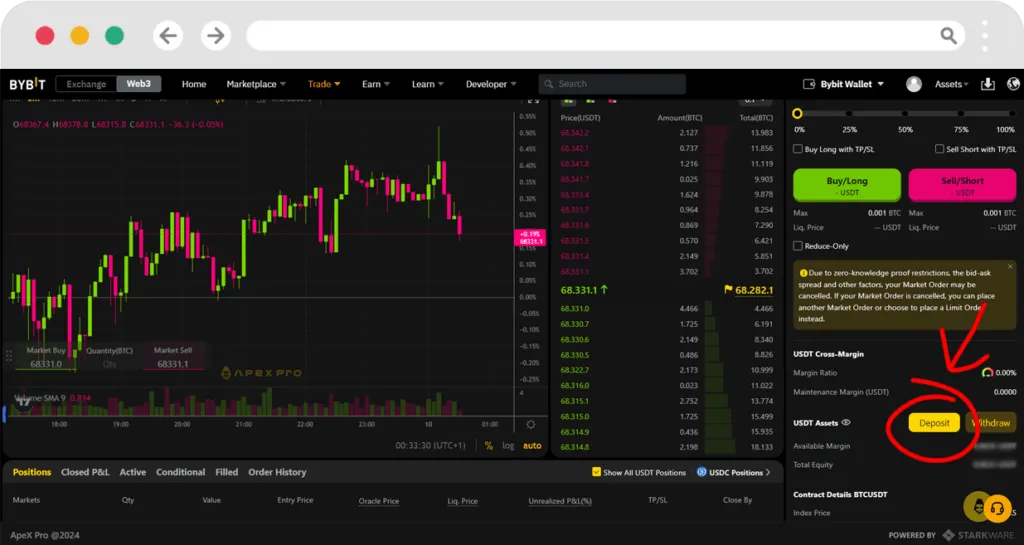The height and width of the screenshot is (545, 1024).
Task: Click the wallet icon beside Bybit Wallet
Action: [808, 84]
